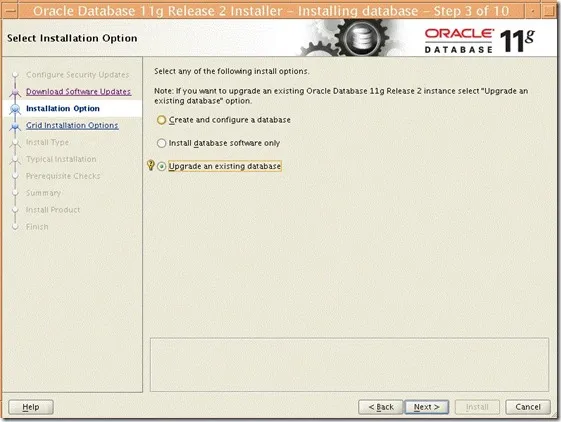Select the Installation Option step entry
This screenshot has width=561, height=422.
point(63,108)
